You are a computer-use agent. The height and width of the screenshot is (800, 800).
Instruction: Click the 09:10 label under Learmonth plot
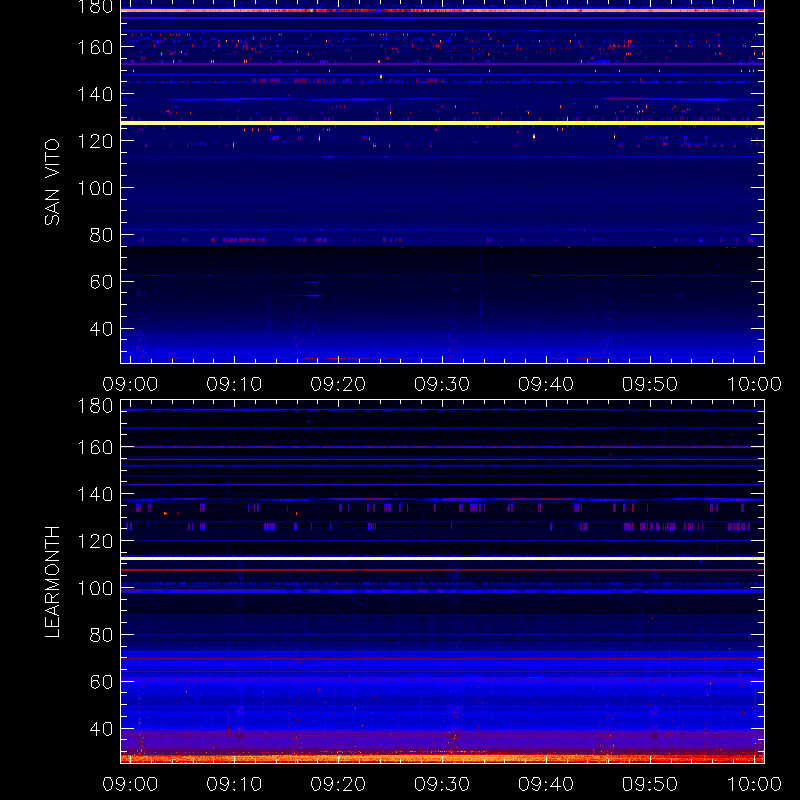click(x=234, y=784)
